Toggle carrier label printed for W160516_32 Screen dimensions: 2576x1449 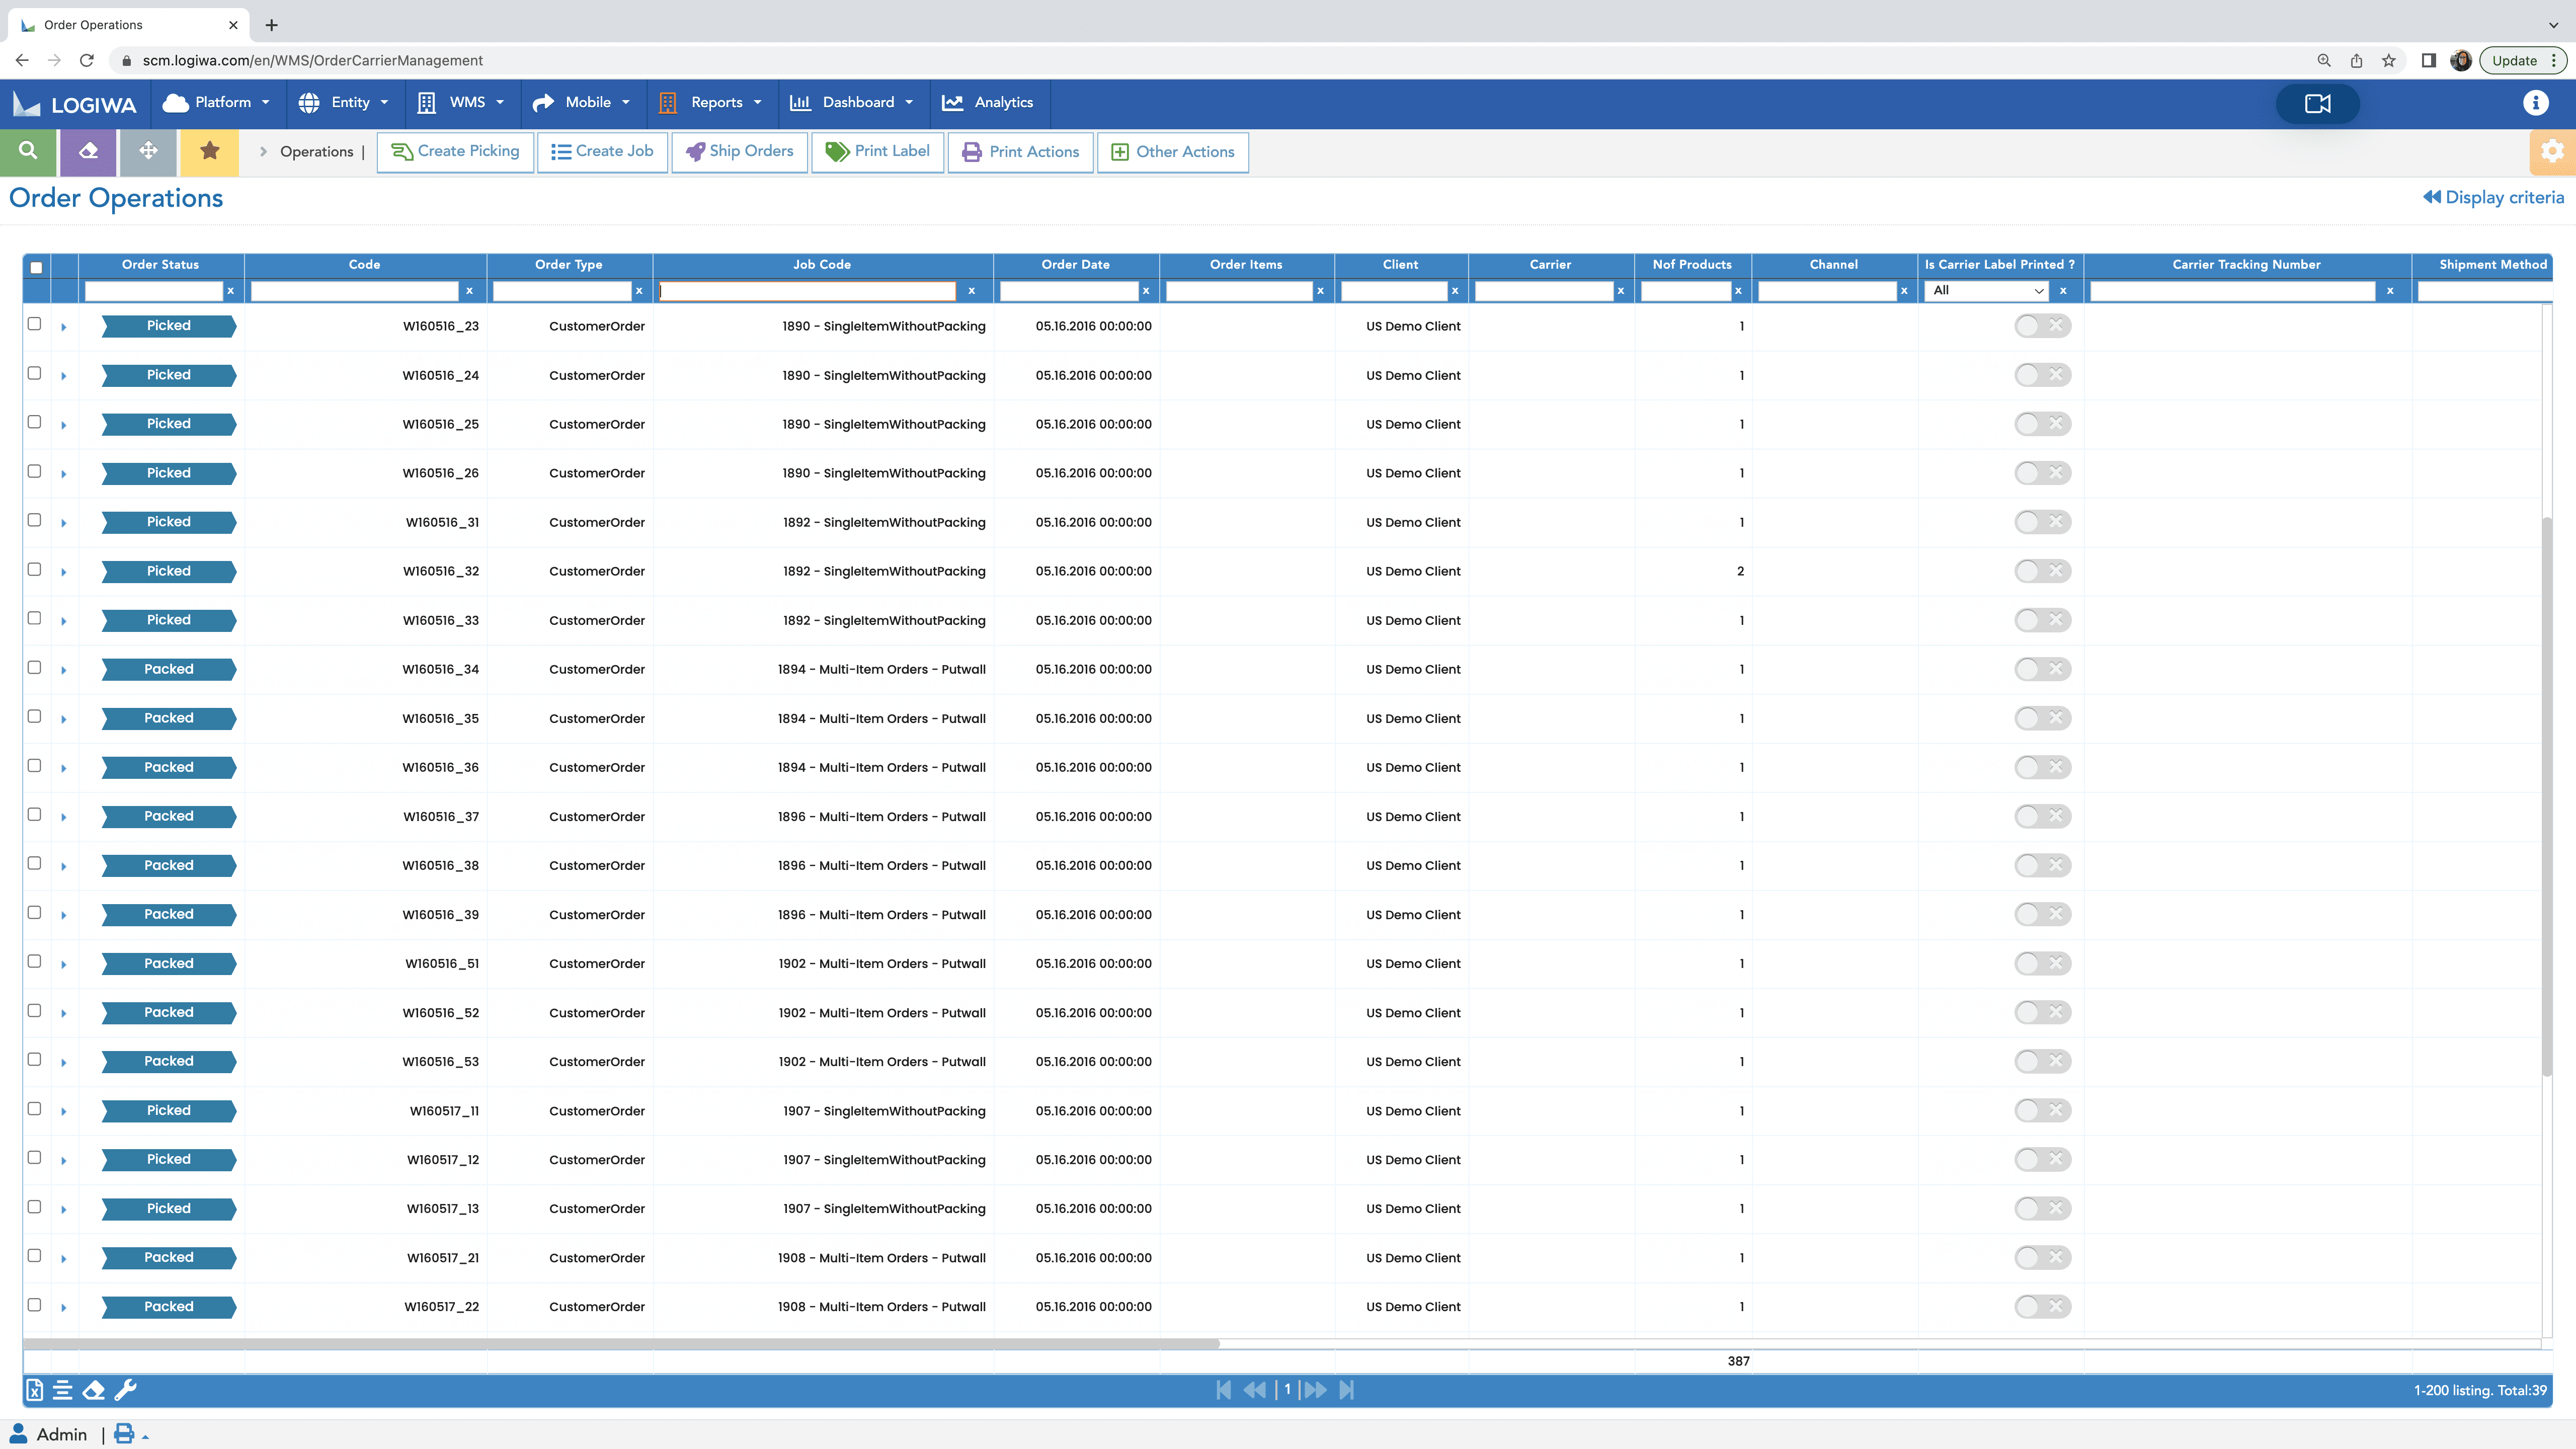(2042, 571)
